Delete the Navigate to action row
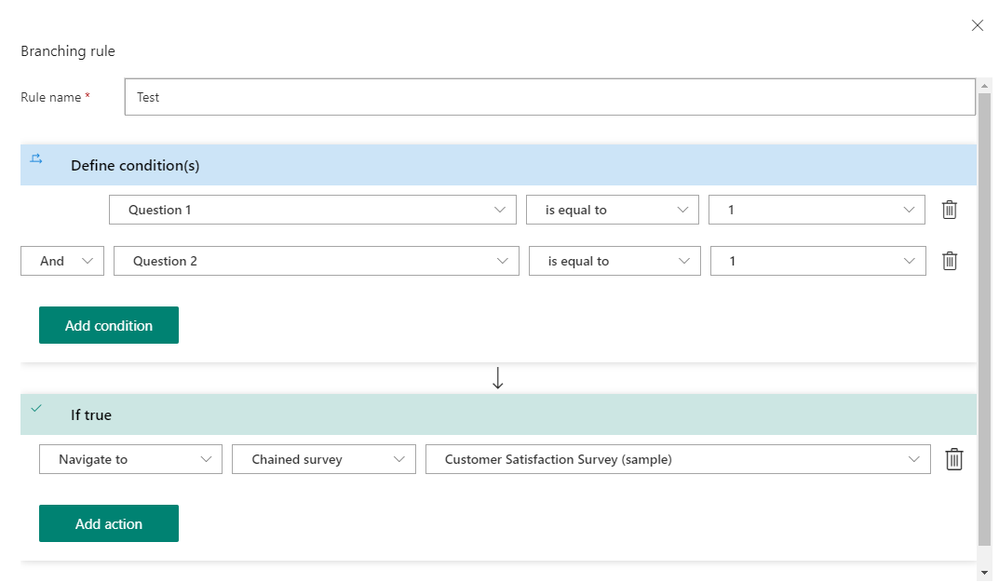 pyautogui.click(x=954, y=459)
